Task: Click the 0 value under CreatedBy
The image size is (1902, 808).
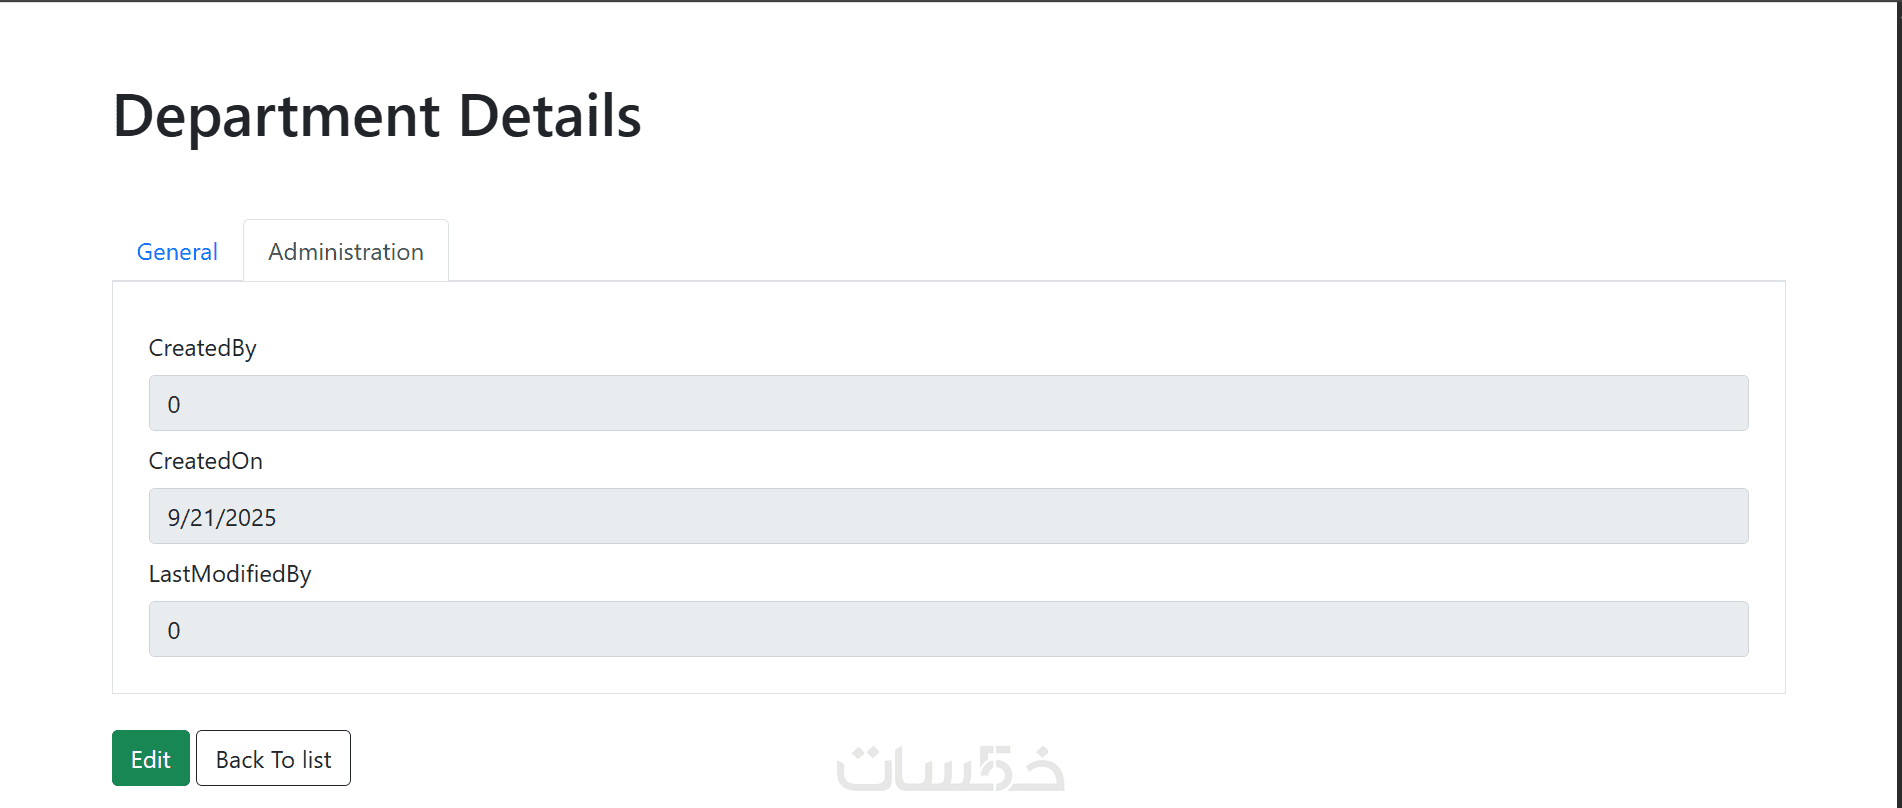Action: tap(174, 405)
